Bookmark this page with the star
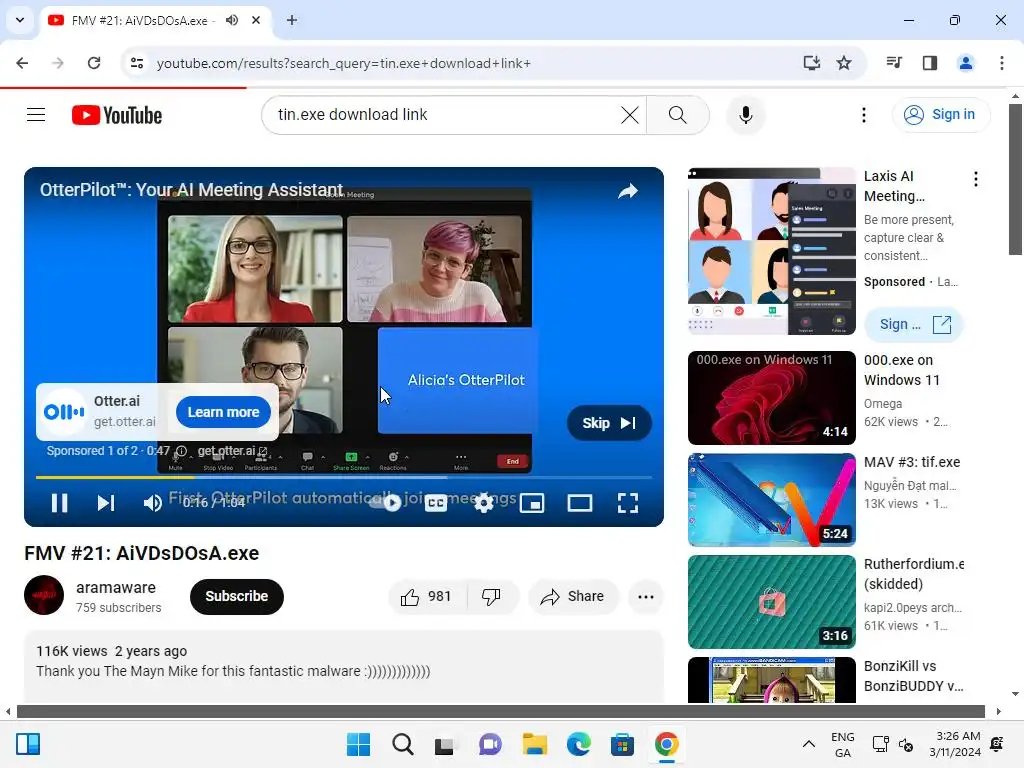 (x=844, y=63)
